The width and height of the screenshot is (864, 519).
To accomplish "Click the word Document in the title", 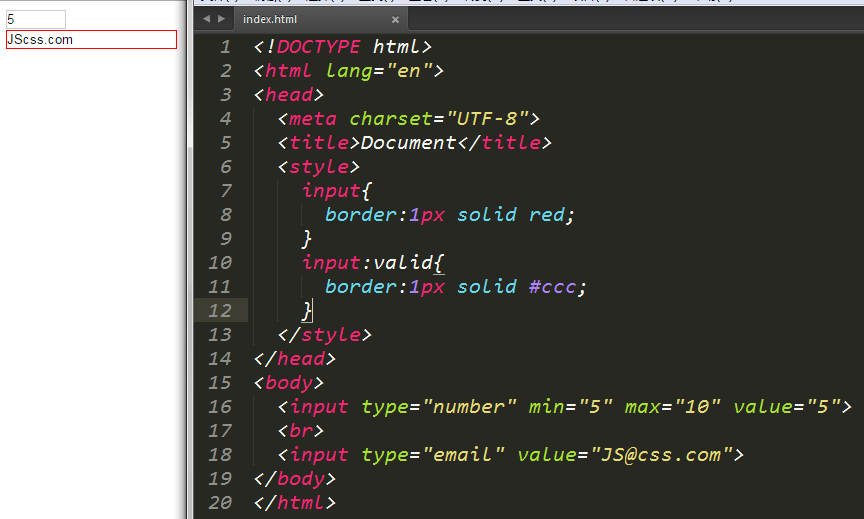I will [408, 143].
